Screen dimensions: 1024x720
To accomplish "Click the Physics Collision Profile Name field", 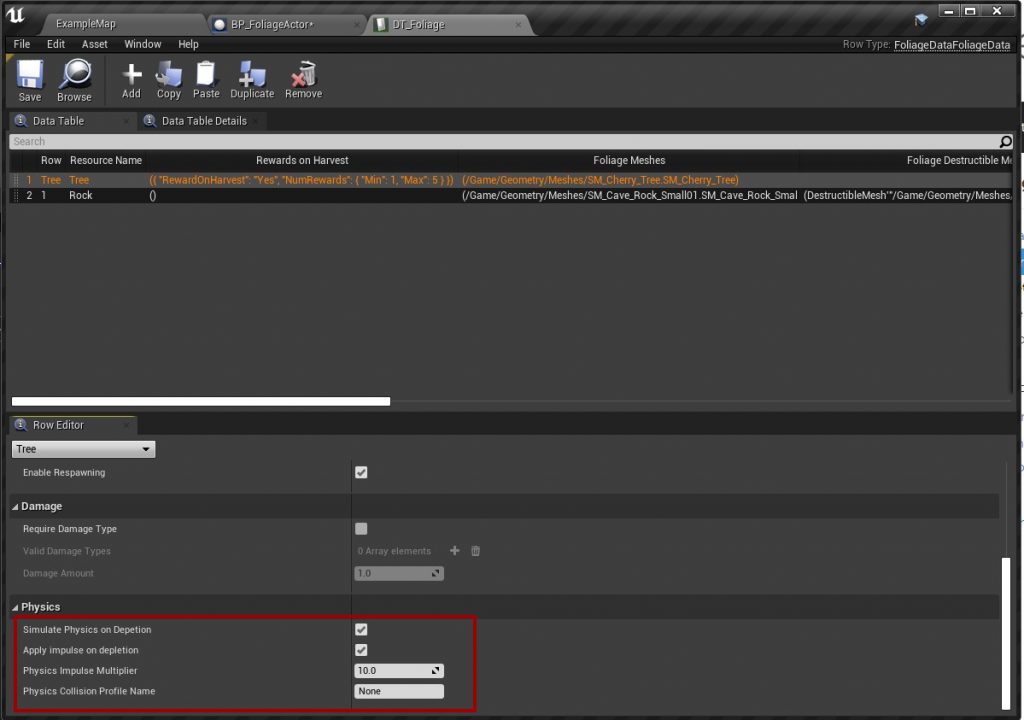I will (x=399, y=691).
